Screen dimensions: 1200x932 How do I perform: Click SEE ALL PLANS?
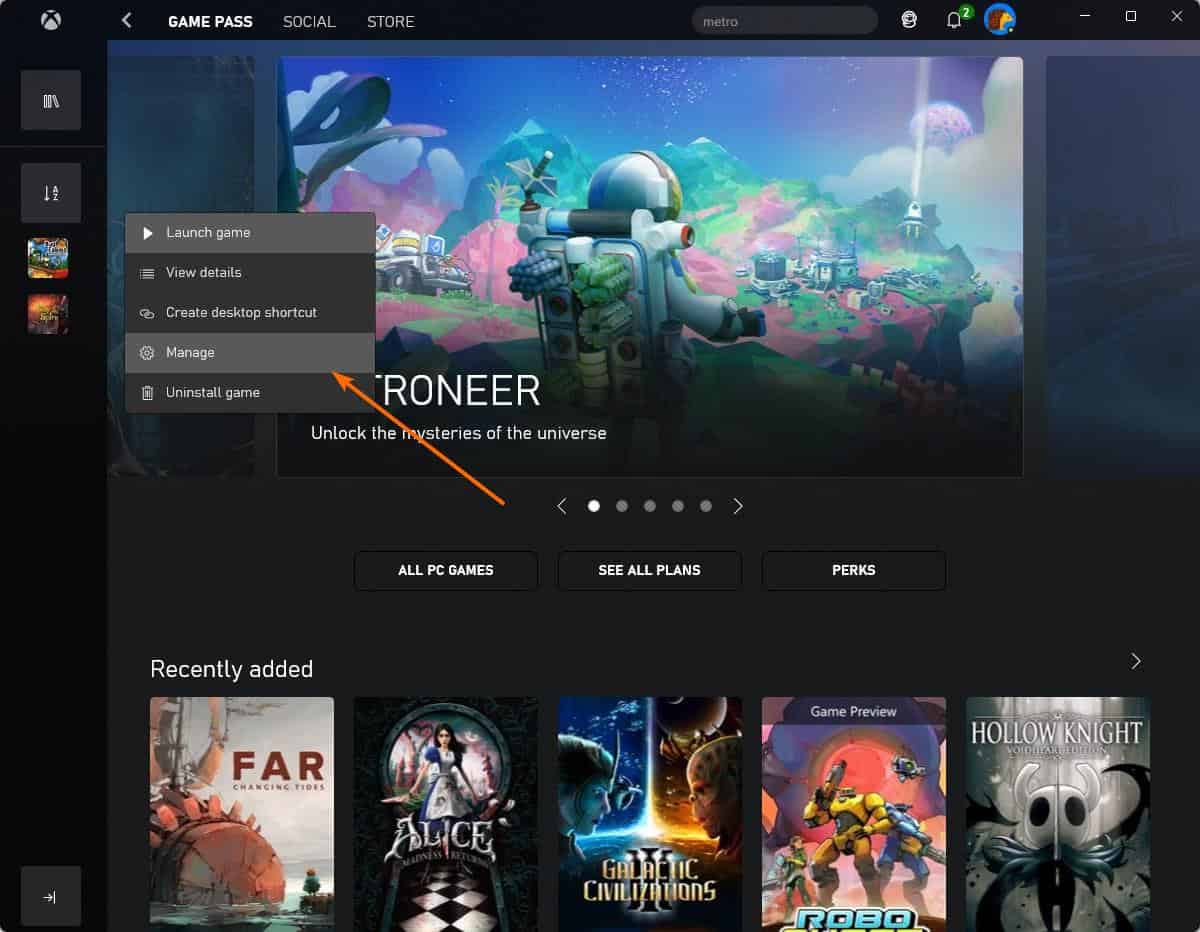649,570
